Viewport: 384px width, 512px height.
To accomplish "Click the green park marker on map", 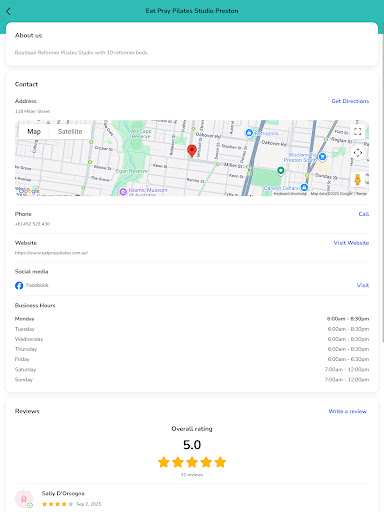I will 281,171.
